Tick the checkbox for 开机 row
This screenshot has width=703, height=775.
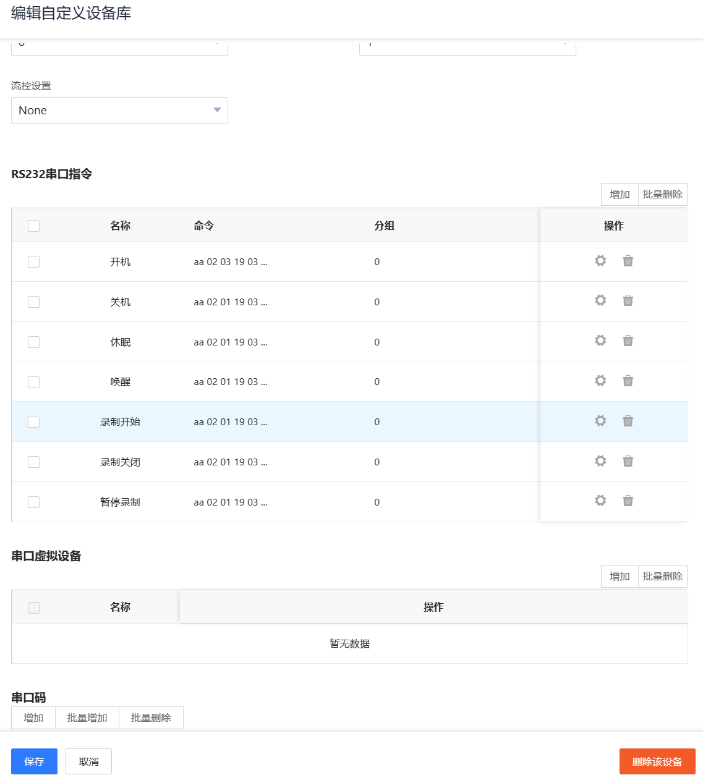click(x=34, y=262)
